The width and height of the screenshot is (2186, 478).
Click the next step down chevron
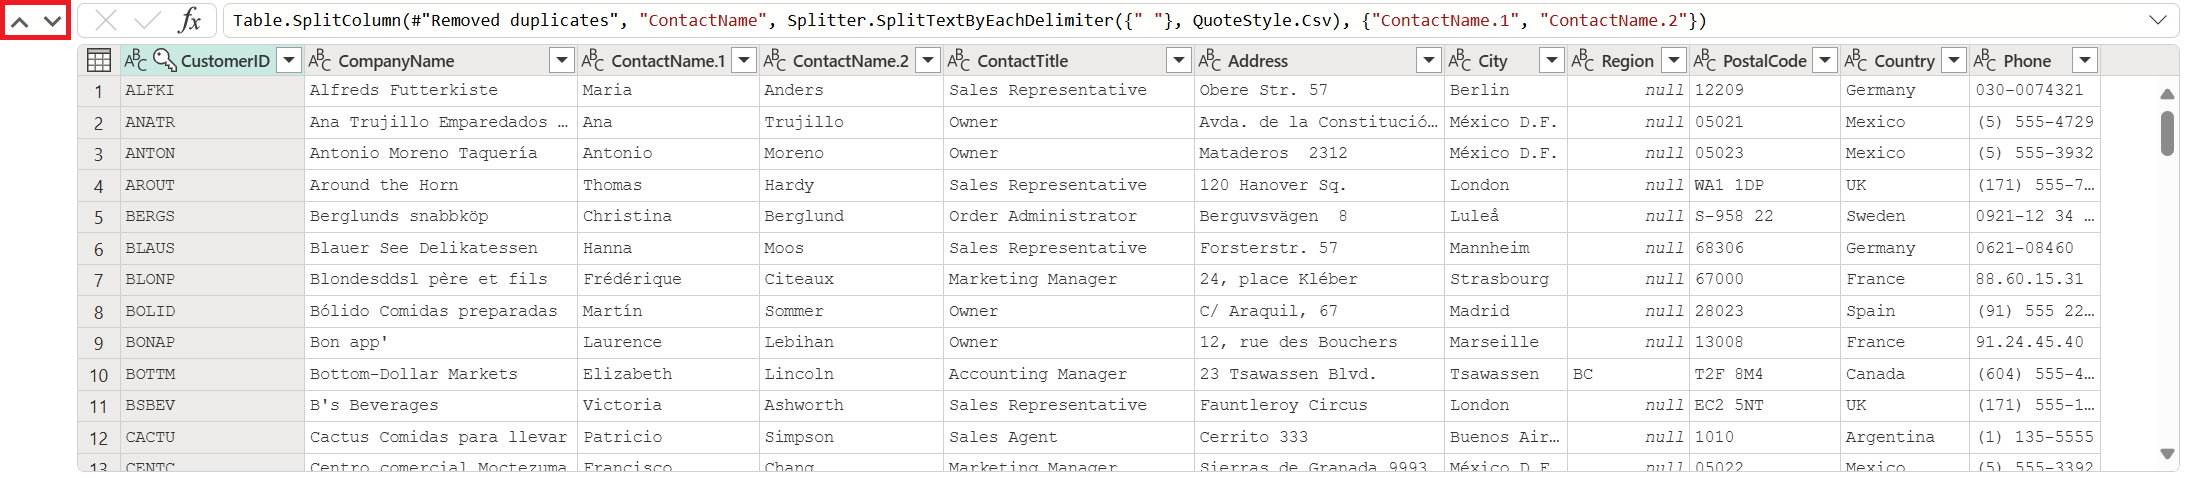click(52, 21)
